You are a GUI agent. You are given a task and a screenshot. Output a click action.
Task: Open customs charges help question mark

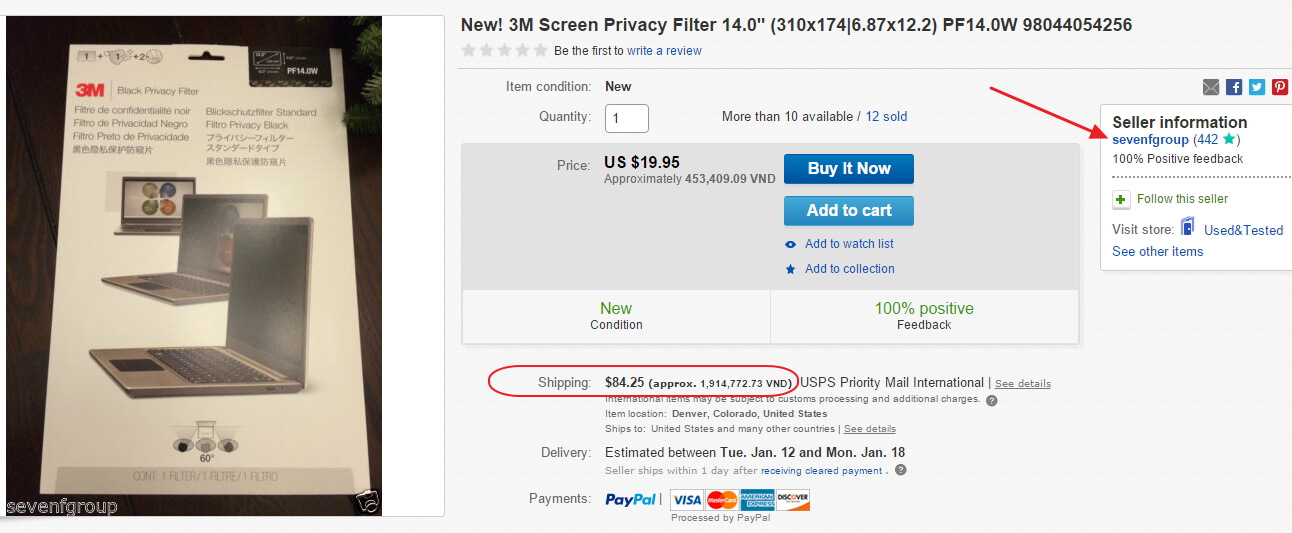pos(992,400)
